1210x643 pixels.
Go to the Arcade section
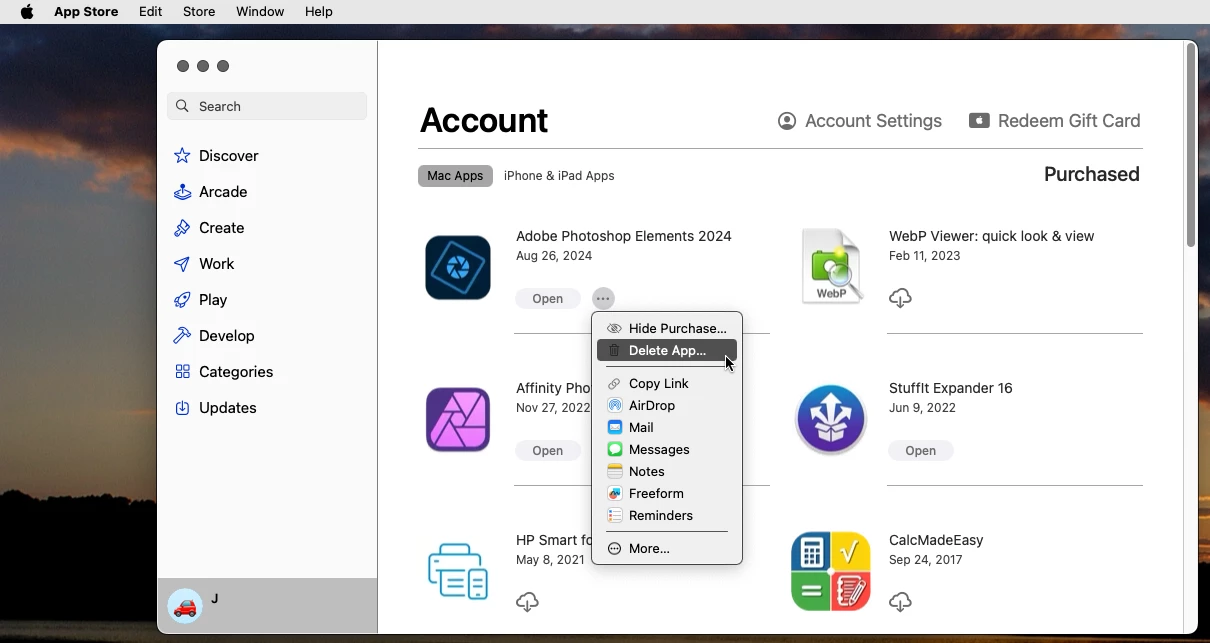[x=210, y=192]
